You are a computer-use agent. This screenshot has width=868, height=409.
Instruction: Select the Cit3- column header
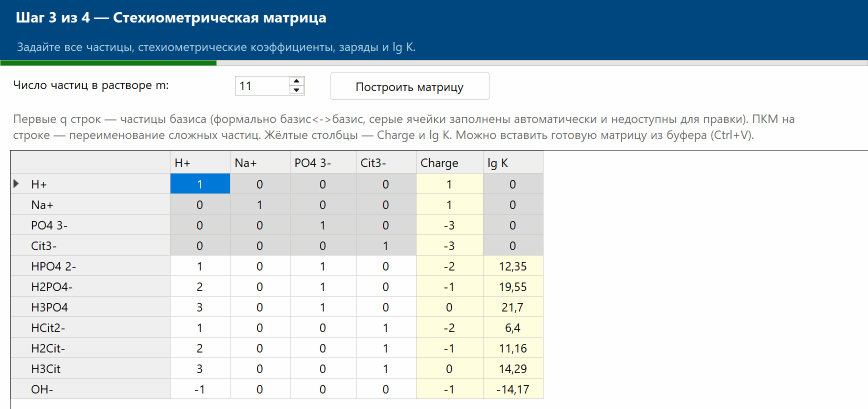point(386,163)
